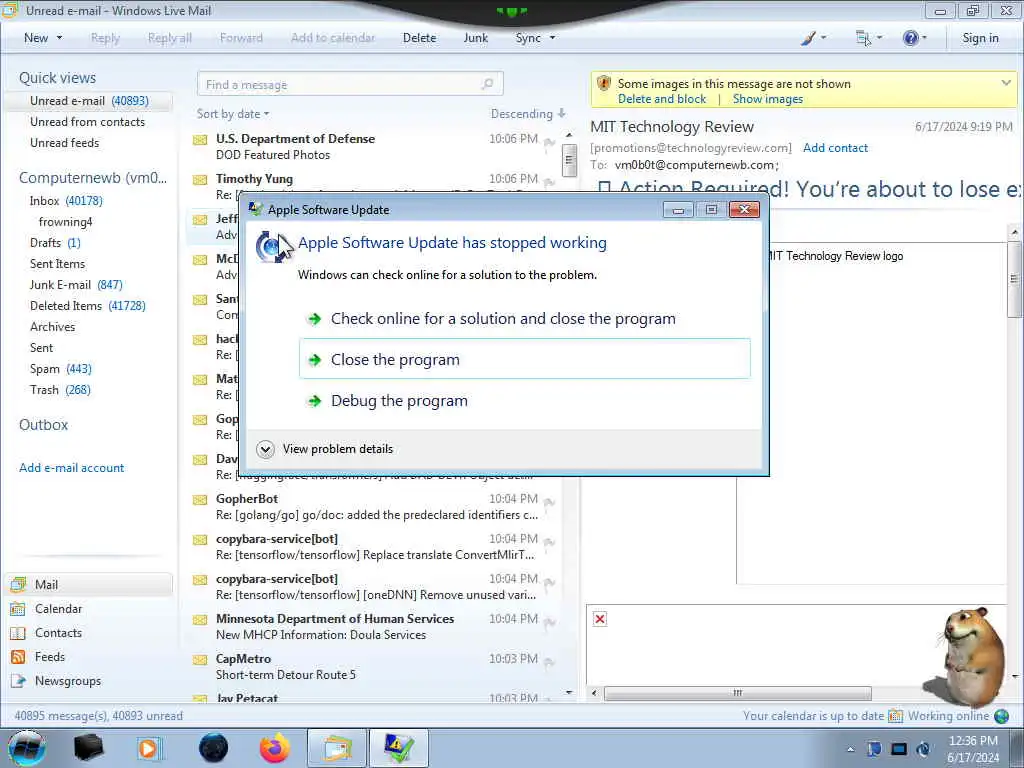Open the Help icon dropdown arrow

924,38
